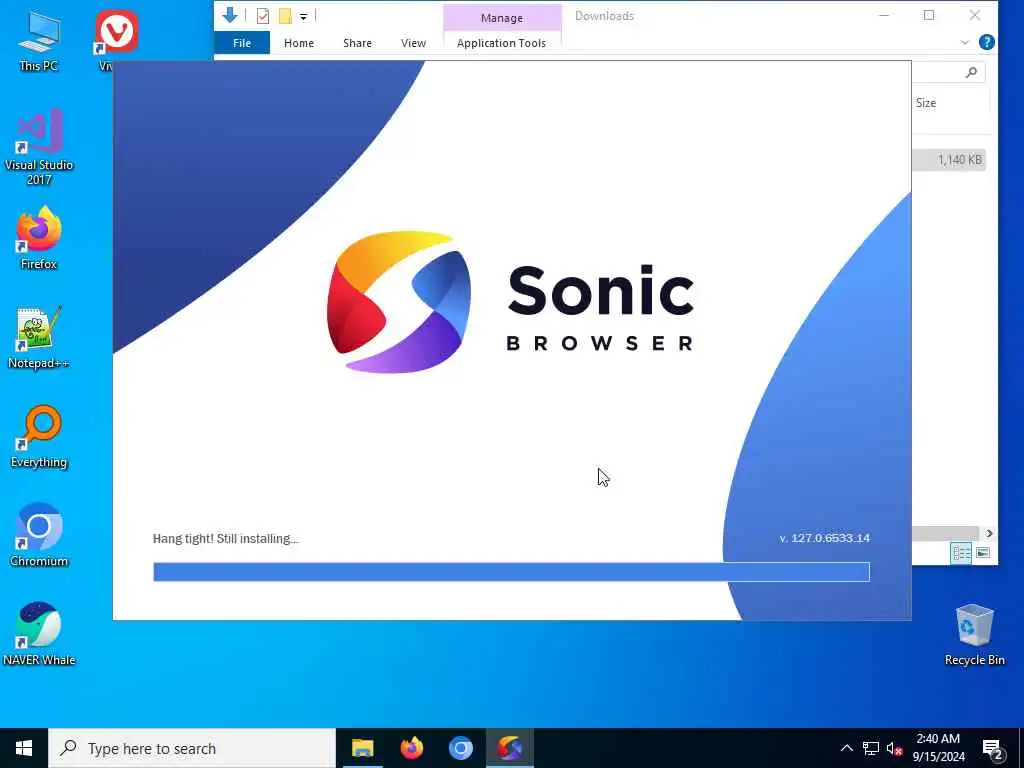Viewport: 1024px width, 768px height.
Task: Switch Explorer to Large icons view
Action: [x=983, y=553]
